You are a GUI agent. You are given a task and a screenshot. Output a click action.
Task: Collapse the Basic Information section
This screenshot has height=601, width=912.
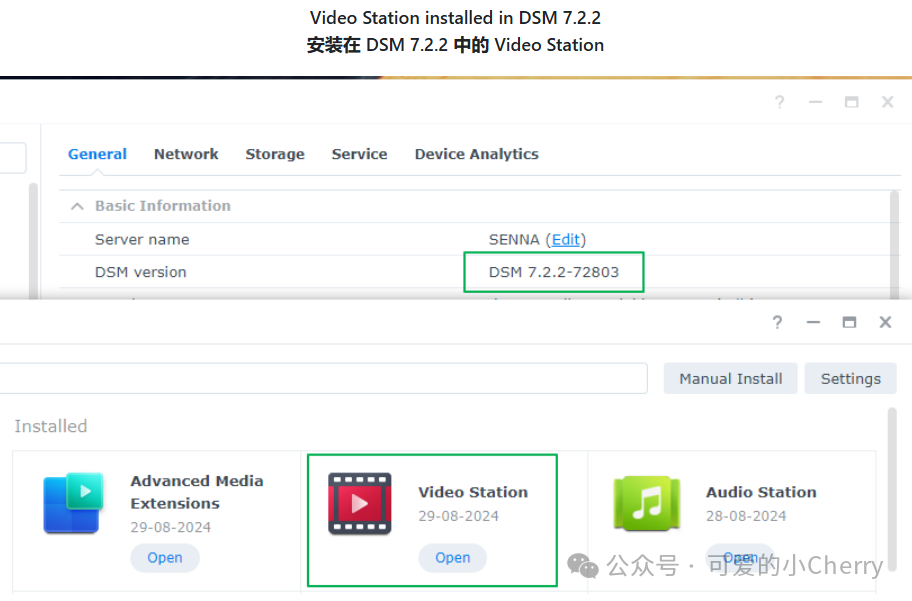click(77, 207)
